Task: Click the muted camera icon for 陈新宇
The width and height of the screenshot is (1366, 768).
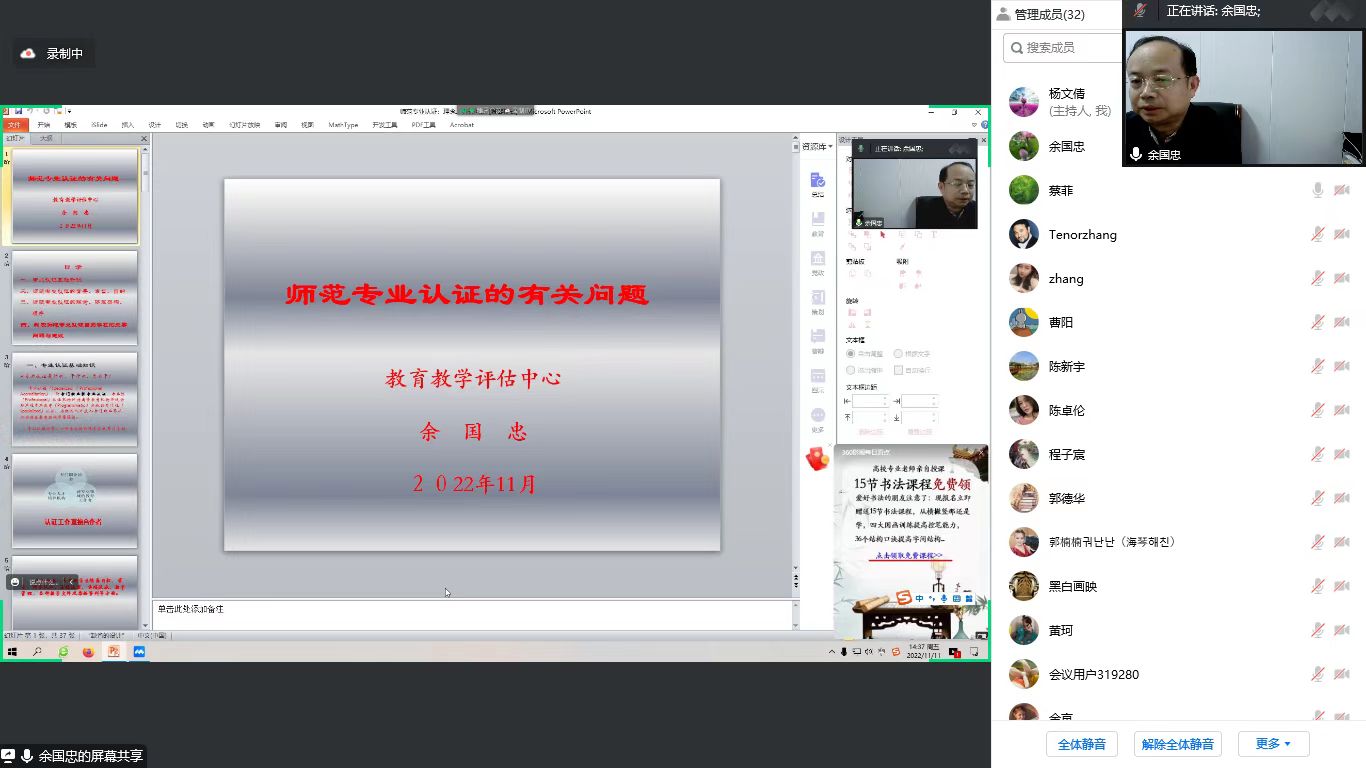Action: point(1341,366)
